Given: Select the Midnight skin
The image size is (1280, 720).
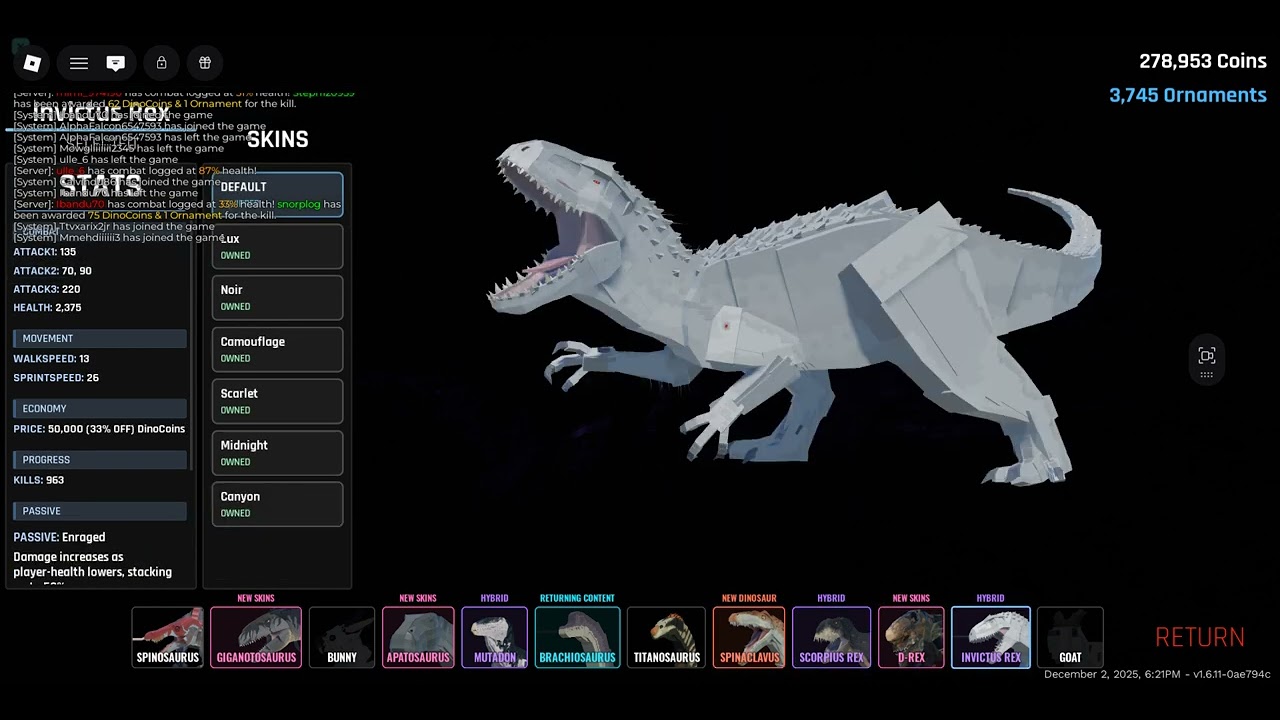Looking at the screenshot, I should (x=277, y=453).
